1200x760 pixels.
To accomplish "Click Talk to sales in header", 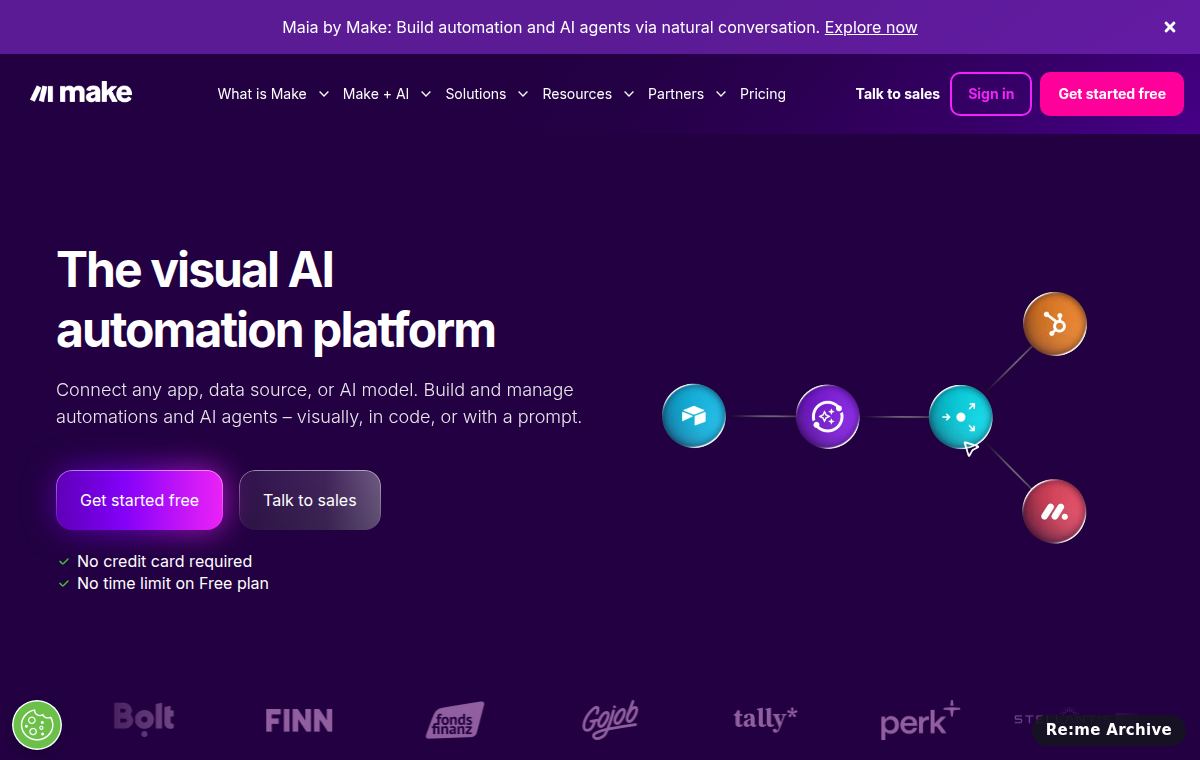I will (x=898, y=94).
